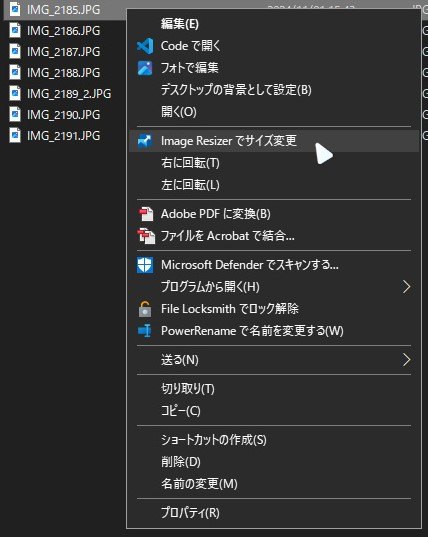Click the file icon of IMG_2189_2.JPG
This screenshot has height=537, width=428.
click(x=15, y=93)
